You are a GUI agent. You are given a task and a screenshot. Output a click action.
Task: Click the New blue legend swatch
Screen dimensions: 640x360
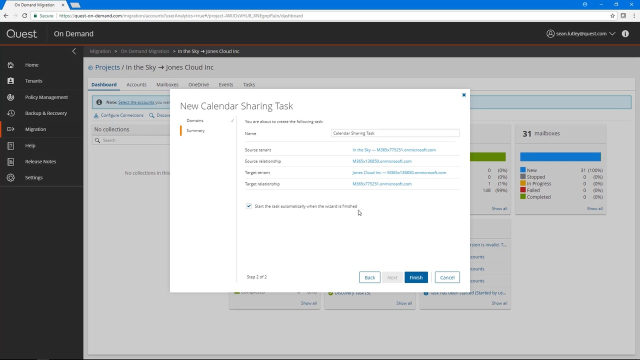point(523,170)
